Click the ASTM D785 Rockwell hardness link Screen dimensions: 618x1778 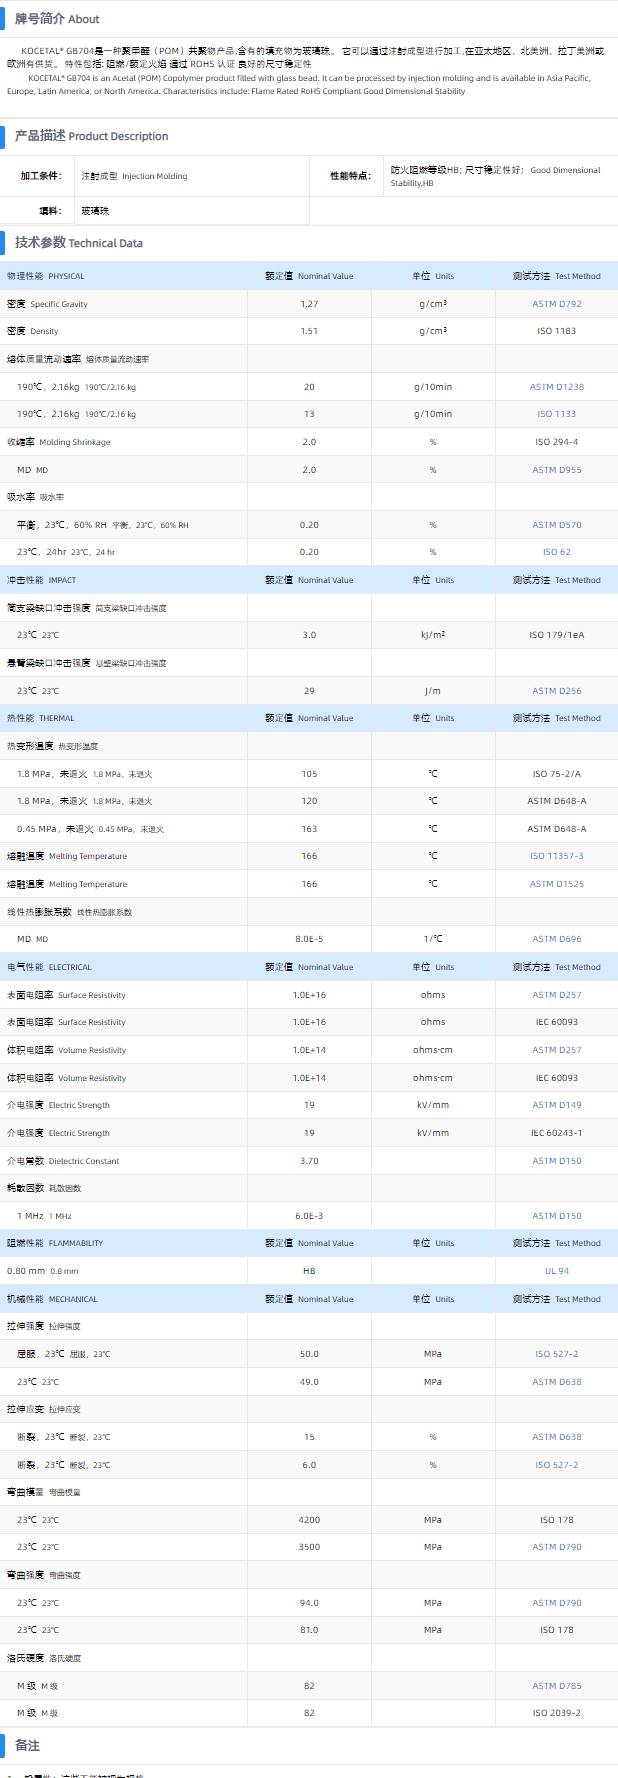556,1686
